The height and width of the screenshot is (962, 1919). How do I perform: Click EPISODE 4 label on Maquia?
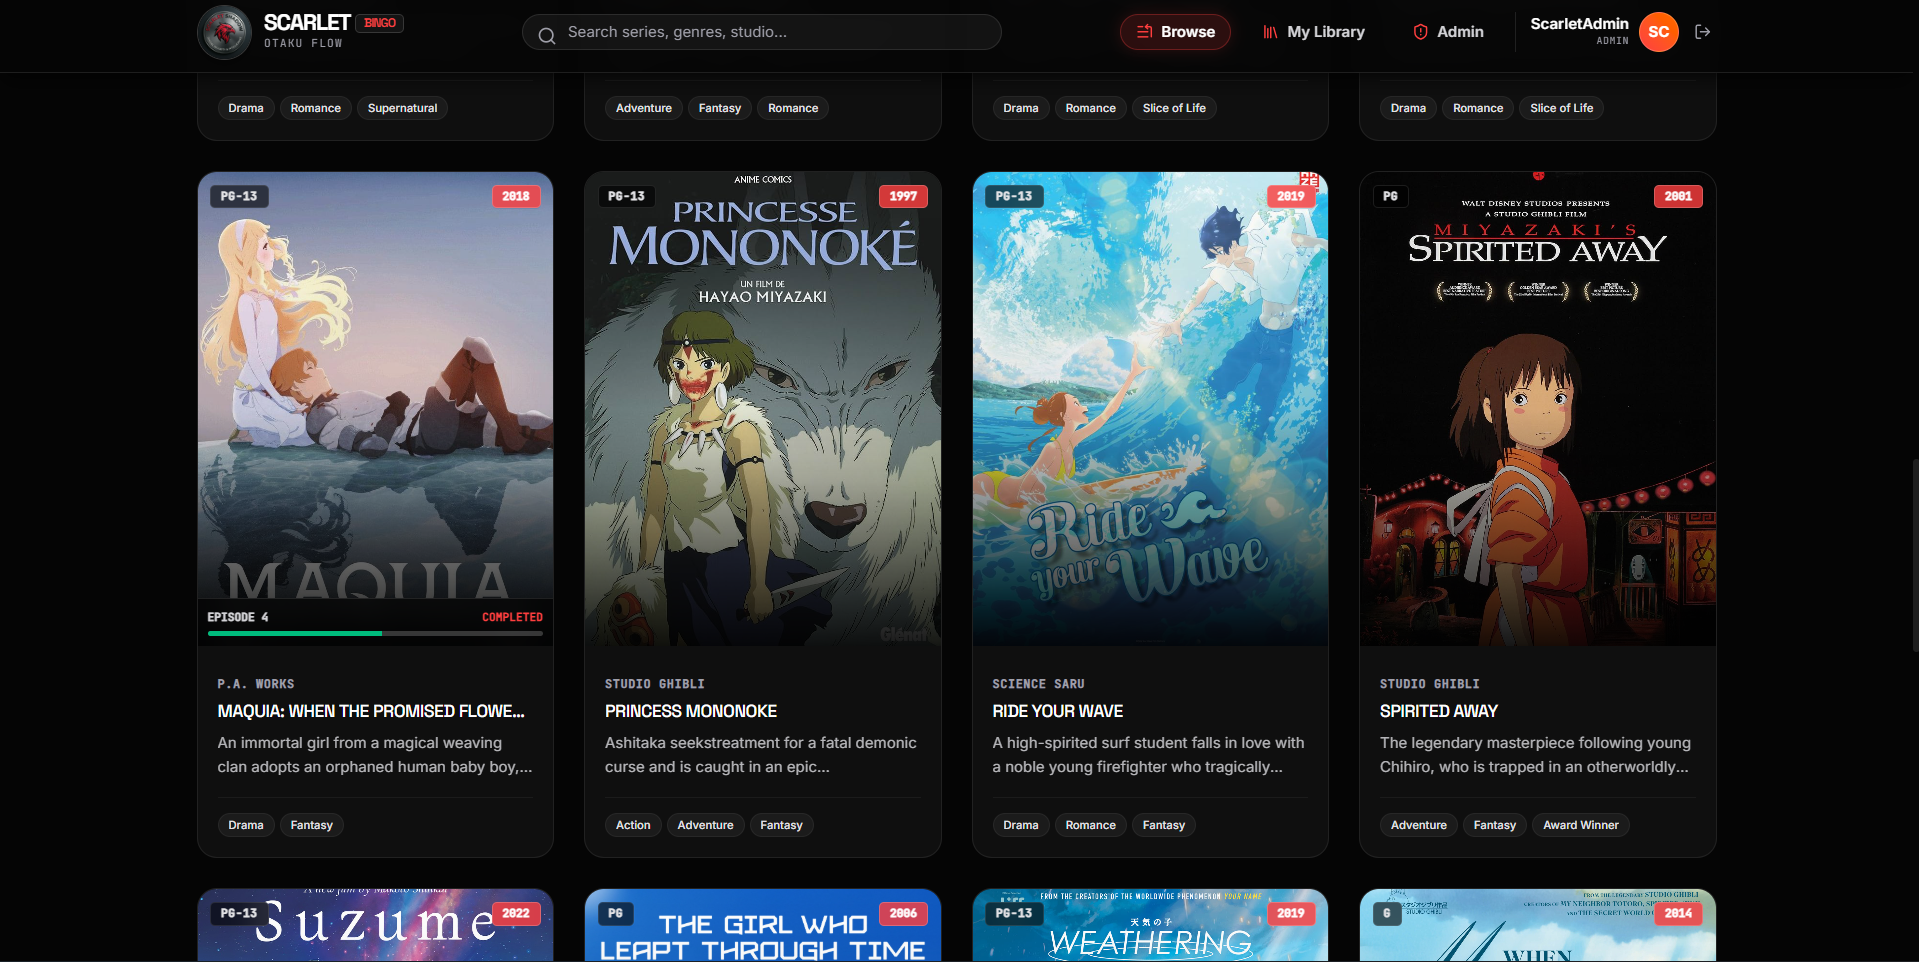click(x=238, y=617)
